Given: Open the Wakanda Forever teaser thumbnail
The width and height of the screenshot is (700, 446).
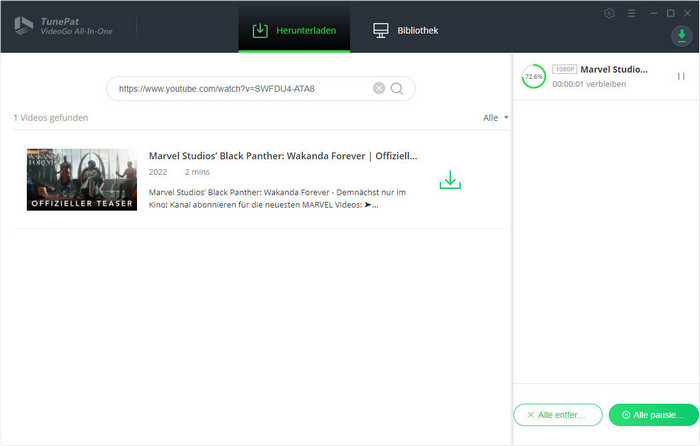Looking at the screenshot, I should (x=82, y=179).
